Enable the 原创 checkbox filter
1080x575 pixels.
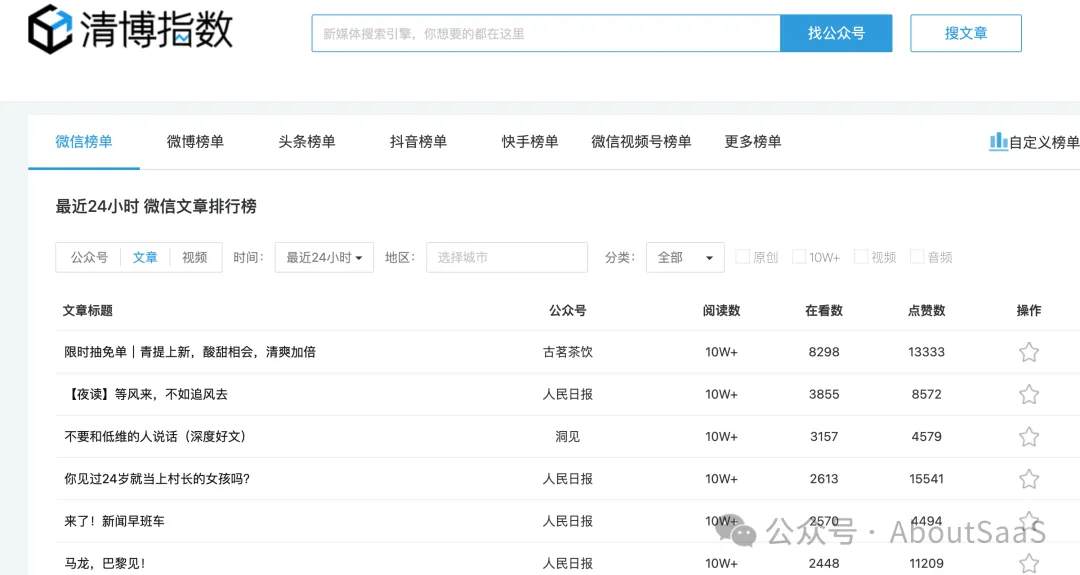[743, 257]
